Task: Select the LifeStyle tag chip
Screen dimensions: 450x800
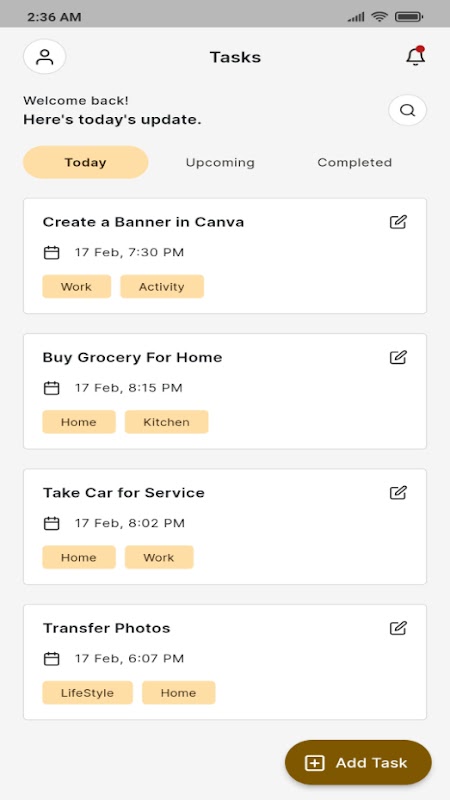Action: coord(87,693)
